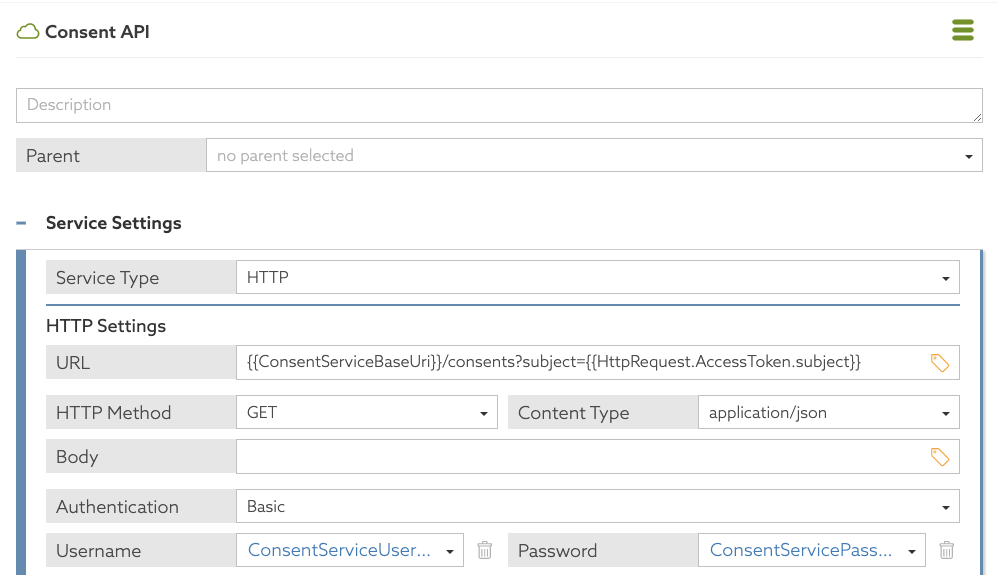Change the HTTP Method from GET
The height and width of the screenshot is (575, 998).
[366, 413]
